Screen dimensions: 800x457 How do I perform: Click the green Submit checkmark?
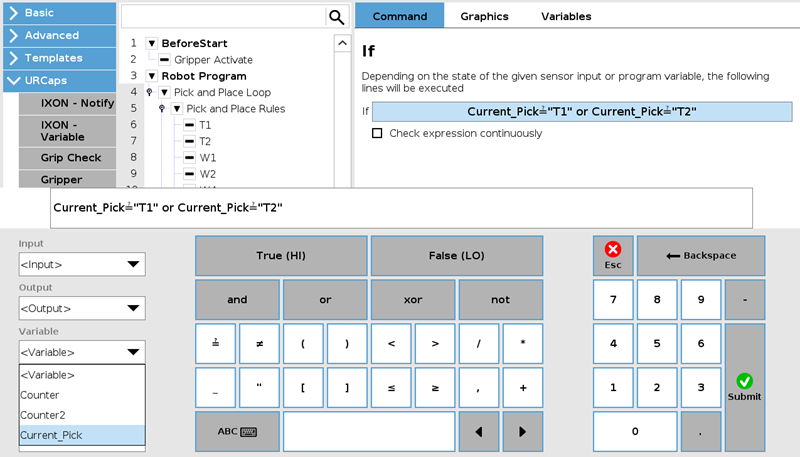[x=744, y=381]
